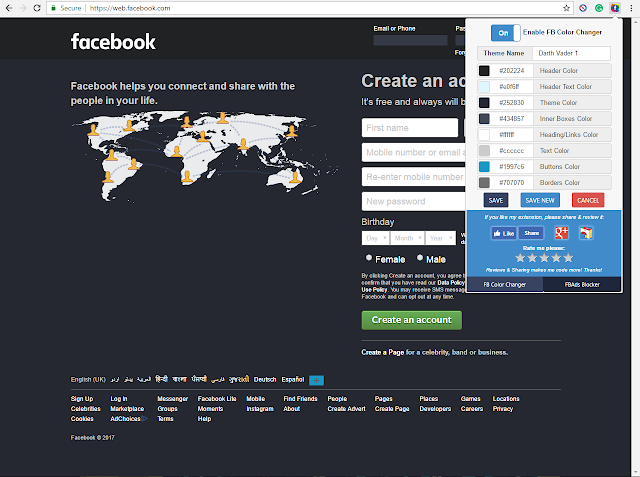Rate with the first star
The height and width of the screenshot is (477, 640).
coord(520,258)
